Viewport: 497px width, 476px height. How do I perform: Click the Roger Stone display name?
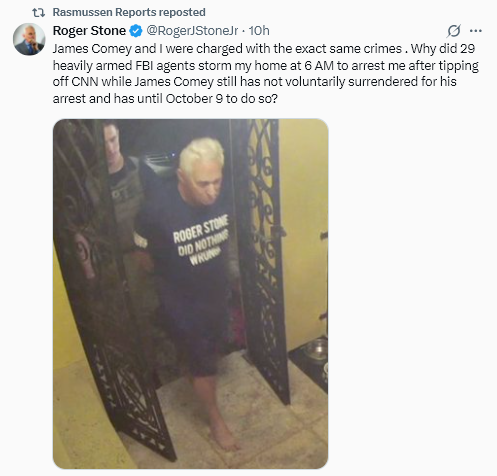click(x=89, y=31)
